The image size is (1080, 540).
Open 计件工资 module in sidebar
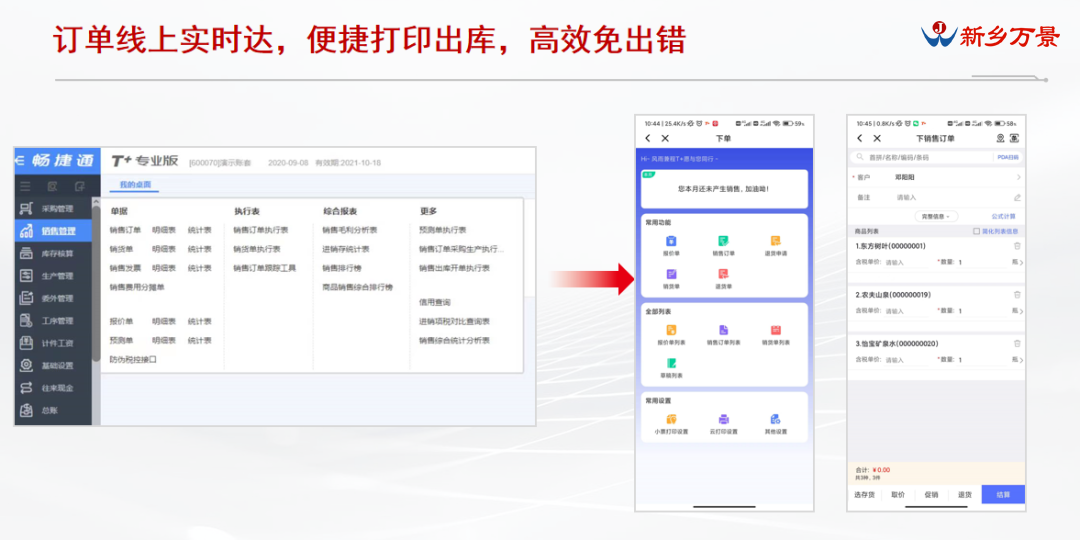click(53, 343)
